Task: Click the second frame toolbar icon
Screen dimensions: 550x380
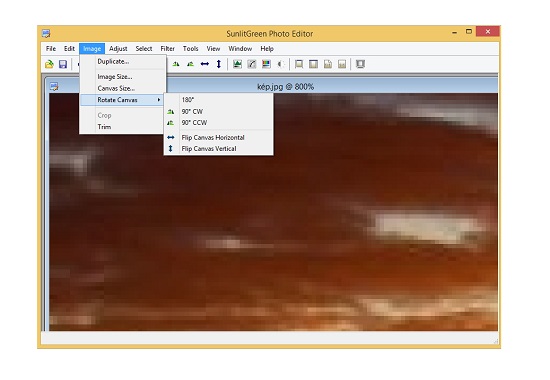Action: tap(313, 64)
